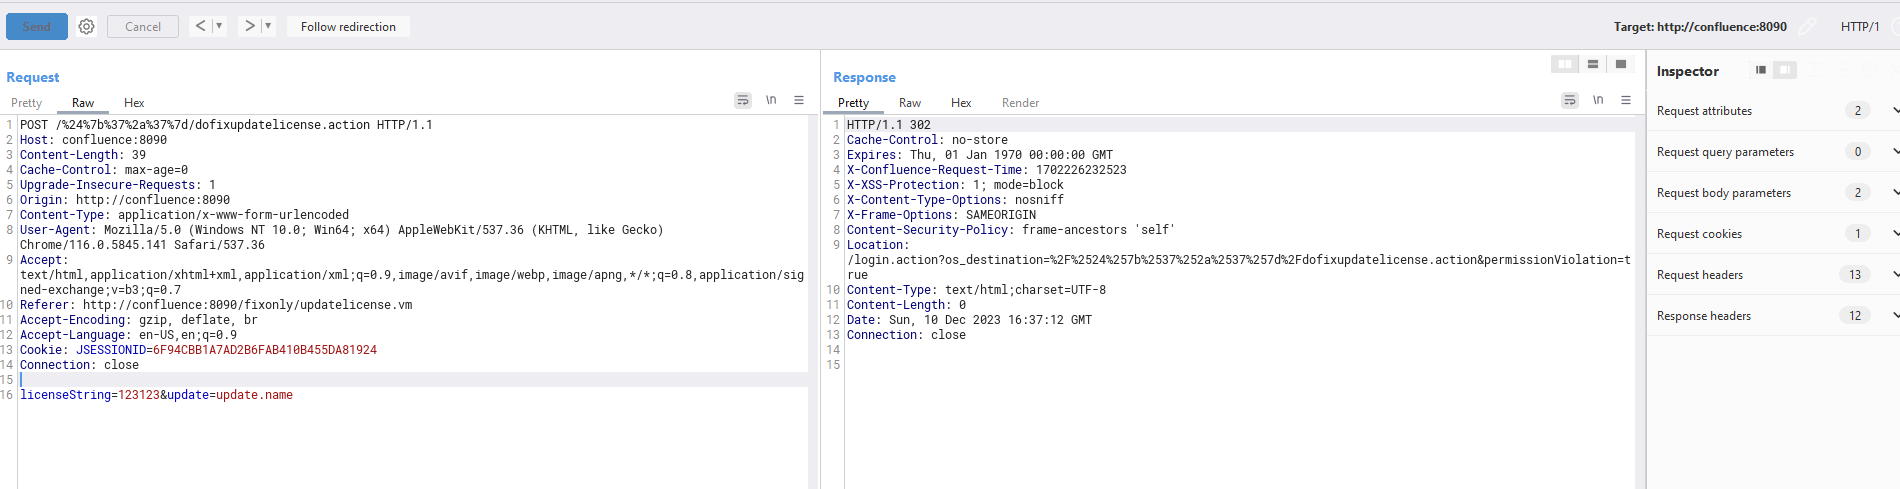
Task: Click the Content-Security-Policy response header
Action: (1011, 230)
